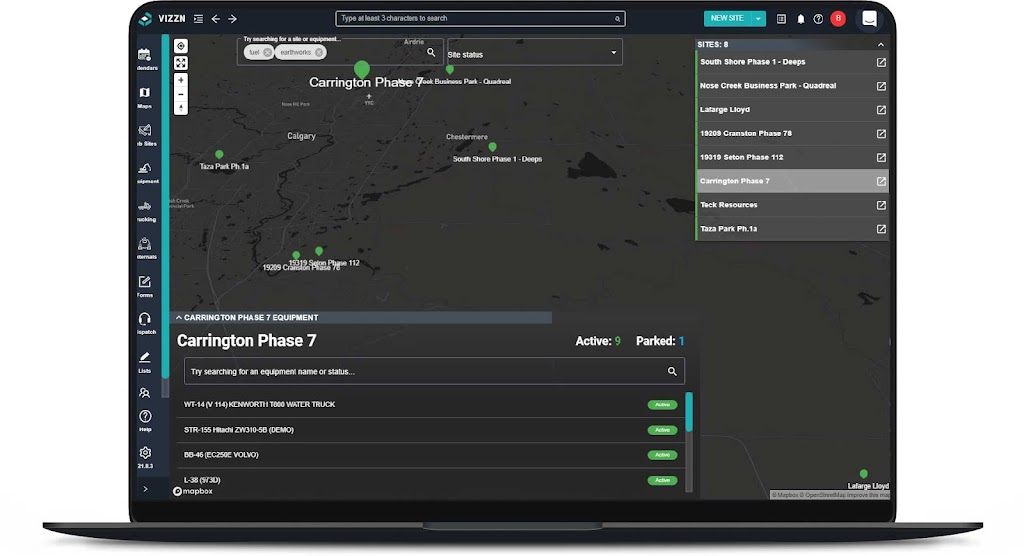Open the Trucking sidebar icon

145,206
